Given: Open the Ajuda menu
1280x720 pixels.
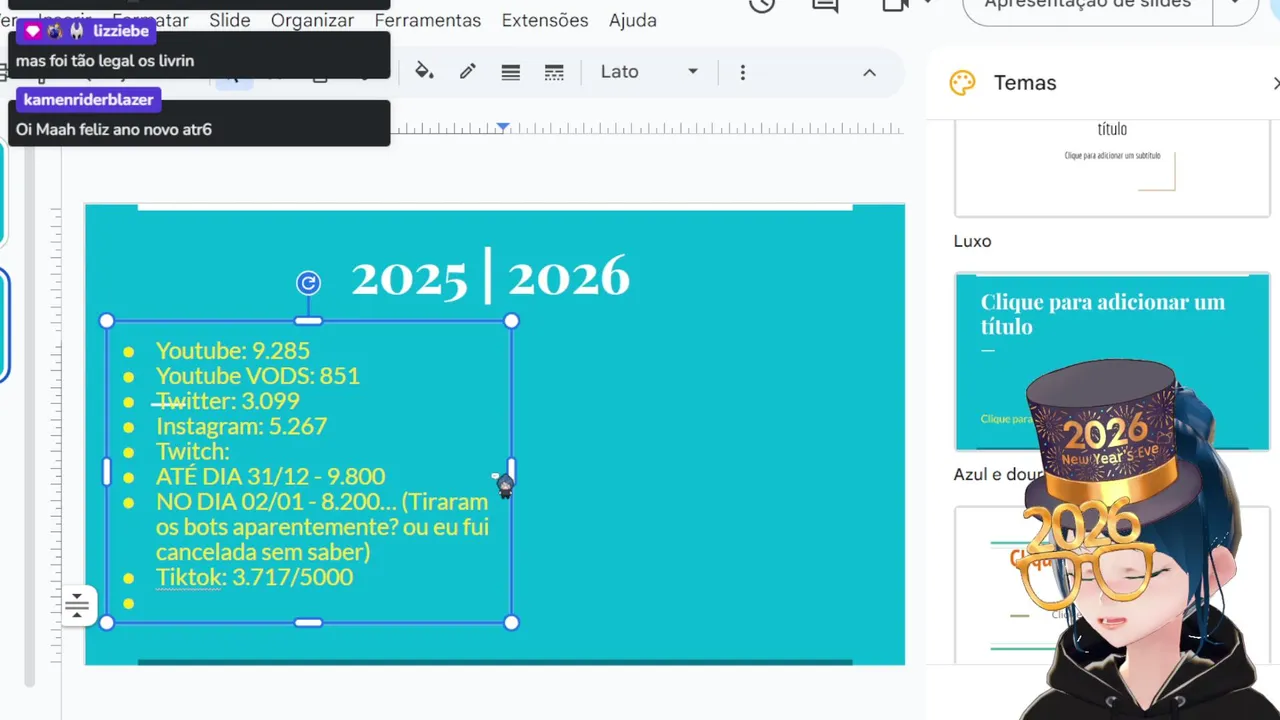Looking at the screenshot, I should [x=633, y=20].
